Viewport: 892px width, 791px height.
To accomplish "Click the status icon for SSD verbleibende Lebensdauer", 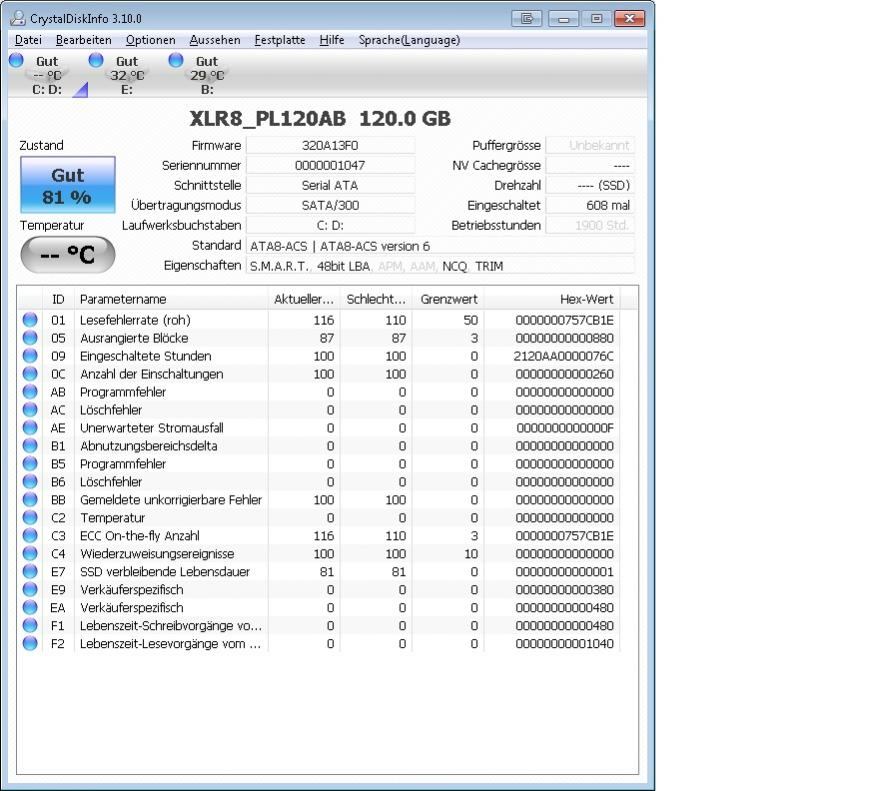I will point(30,571).
